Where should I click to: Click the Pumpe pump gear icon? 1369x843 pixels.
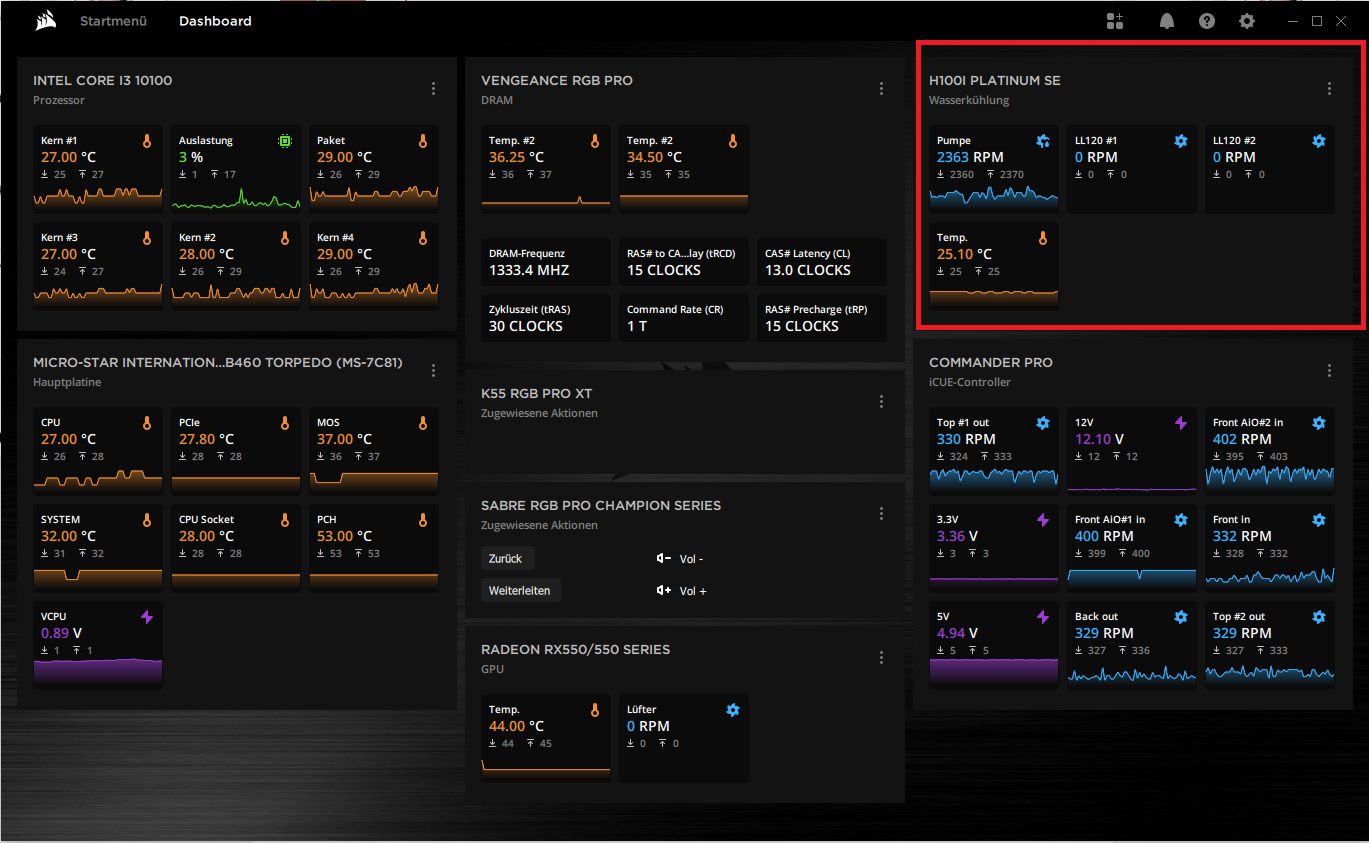click(1043, 141)
